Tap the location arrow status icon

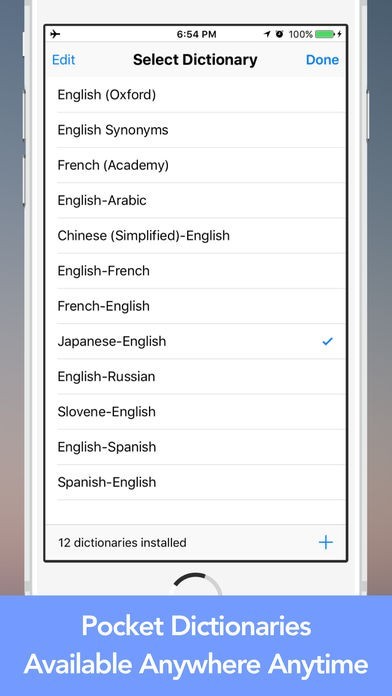[267, 34]
